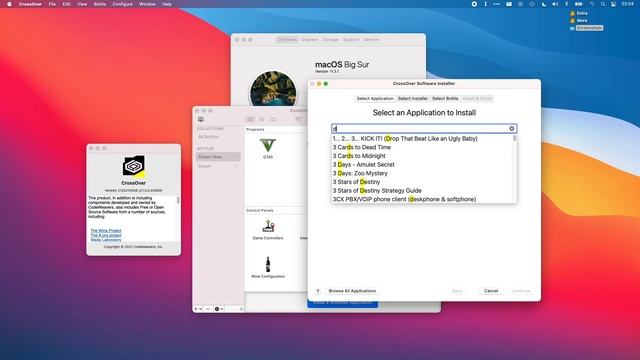Viewport: 640px width, 360px height.
Task: Open the gear action menu in CrossOver sidebar footer
Action: [x=219, y=309]
